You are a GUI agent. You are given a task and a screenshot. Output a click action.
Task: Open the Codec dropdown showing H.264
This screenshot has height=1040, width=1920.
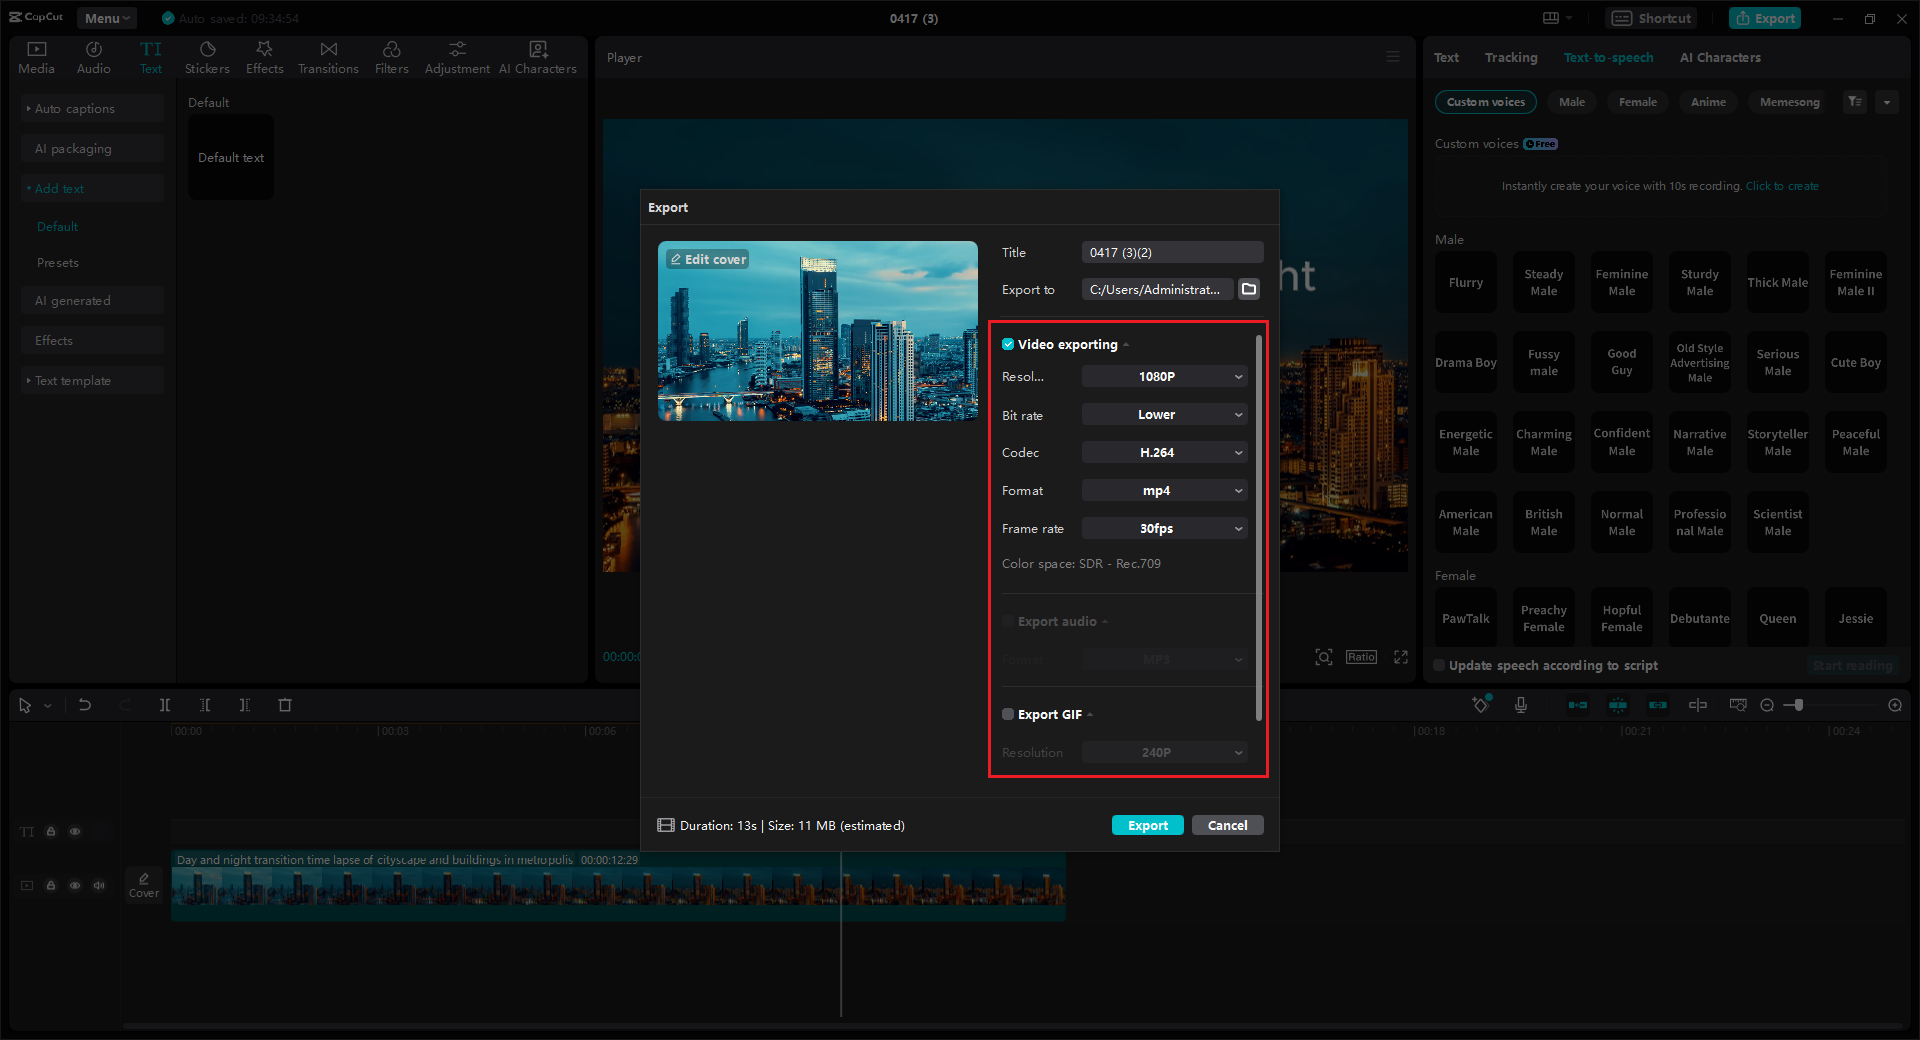coord(1163,452)
